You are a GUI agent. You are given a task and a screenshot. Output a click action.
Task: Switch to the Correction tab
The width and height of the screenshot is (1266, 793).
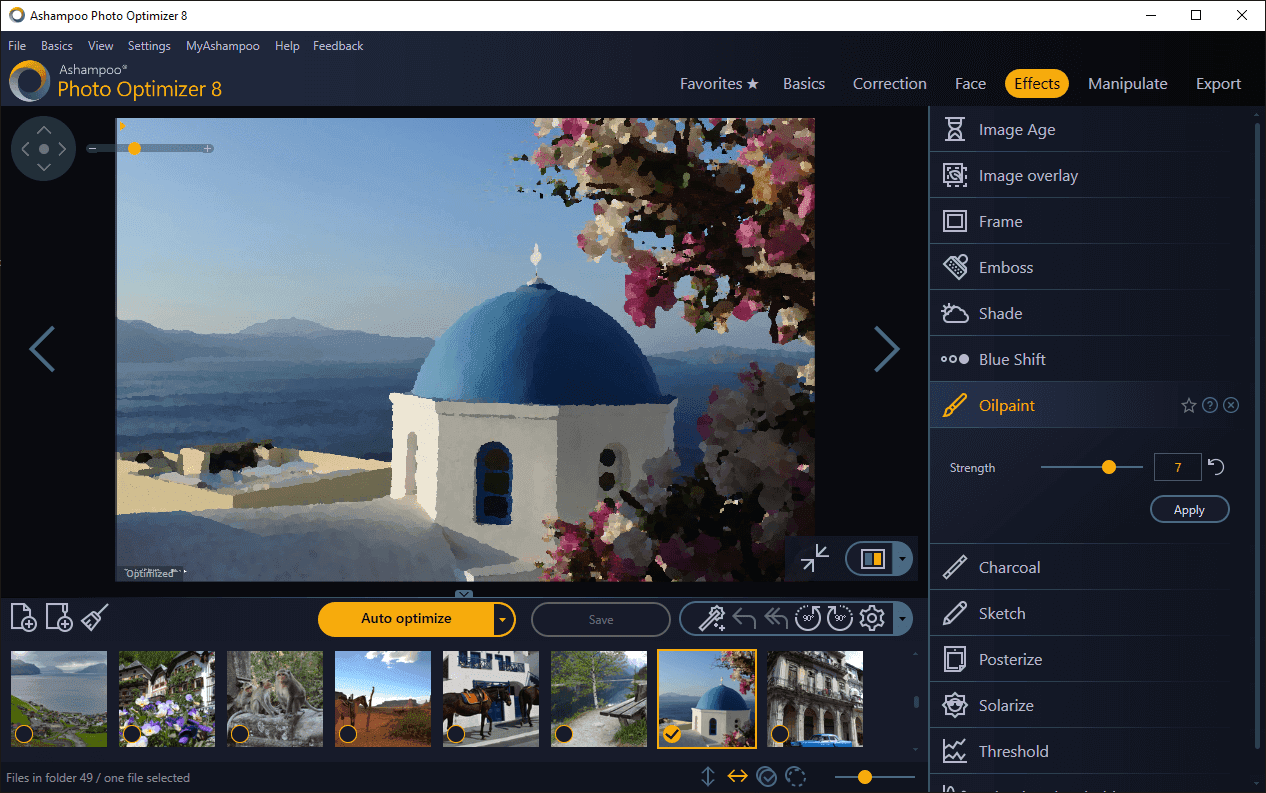tap(889, 83)
